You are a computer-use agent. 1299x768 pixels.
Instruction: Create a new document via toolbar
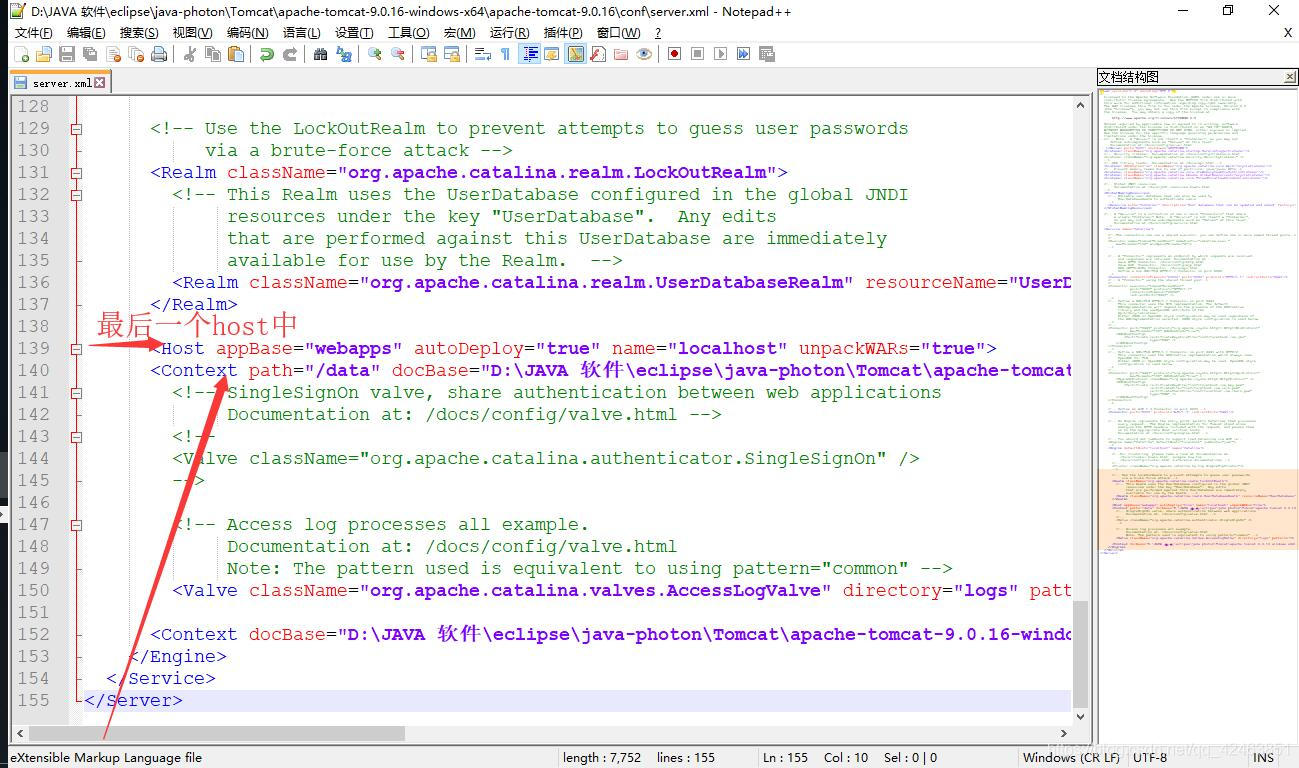pyautogui.click(x=21, y=54)
